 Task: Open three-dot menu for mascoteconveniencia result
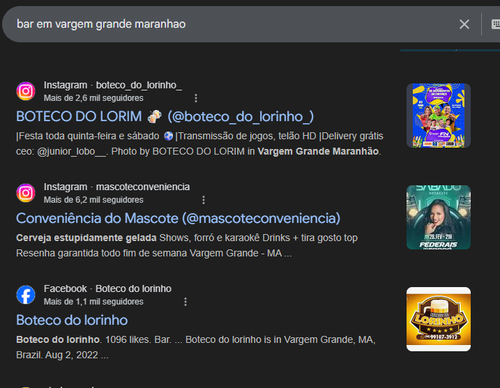pos(203,200)
